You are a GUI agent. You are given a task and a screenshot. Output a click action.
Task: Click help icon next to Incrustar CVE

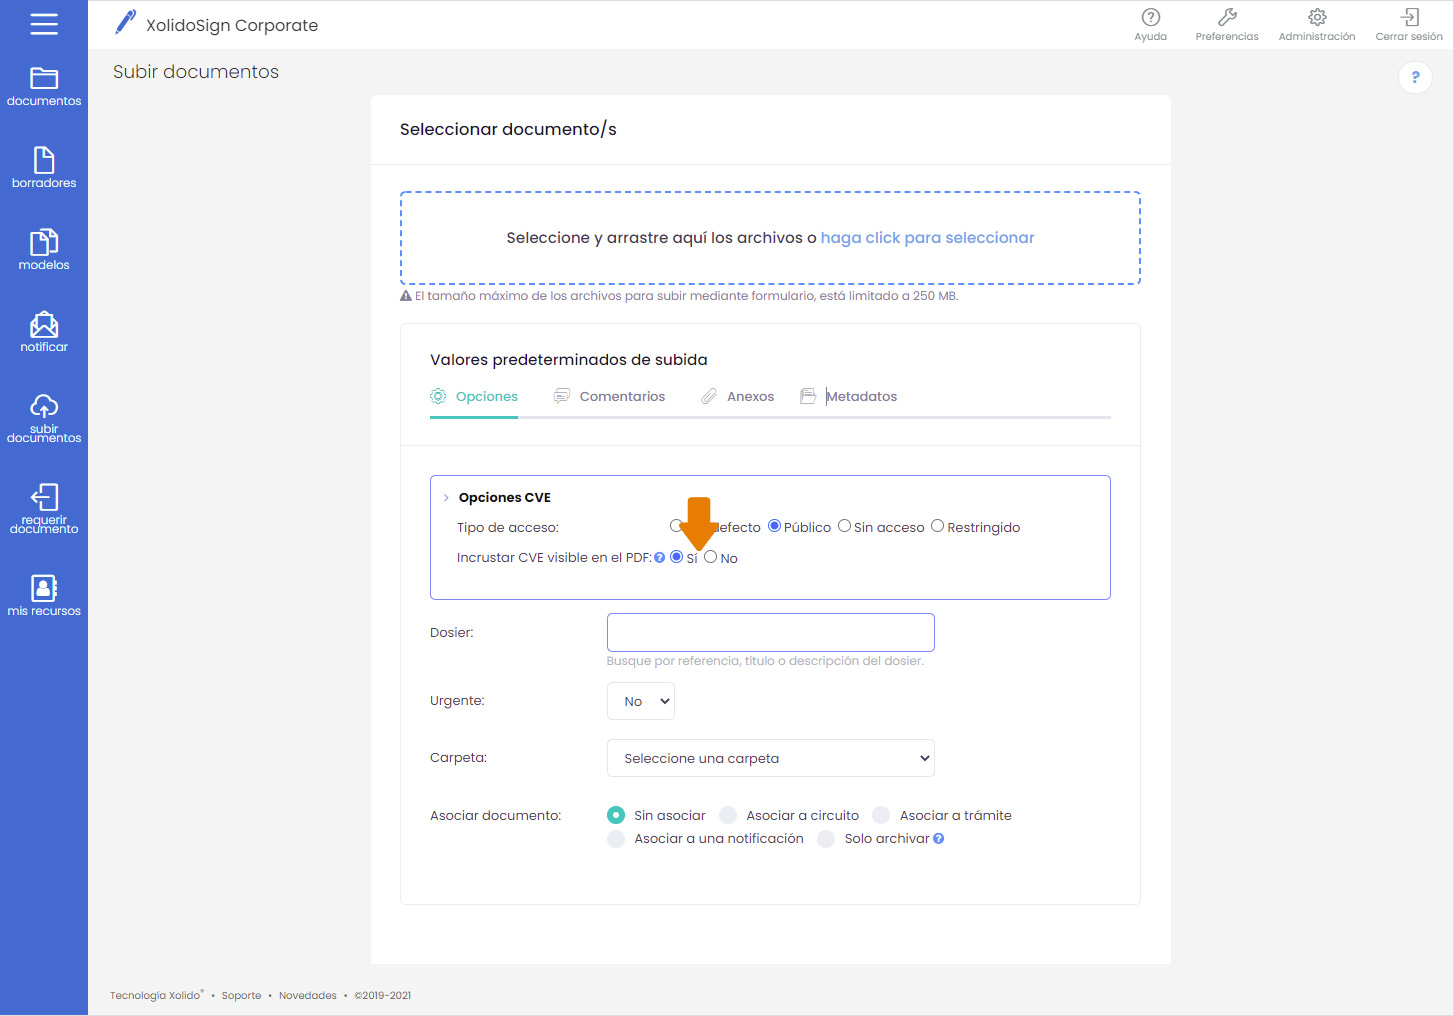click(660, 558)
